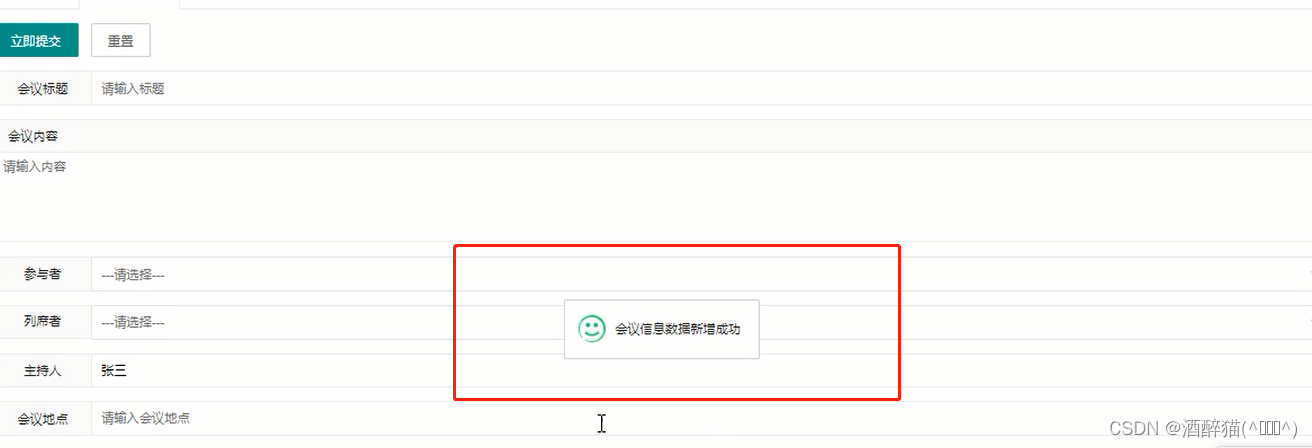The image size is (1312, 448).
Task: Expand 参与者 dropdown arrow at right edge
Action: [x=1308, y=274]
